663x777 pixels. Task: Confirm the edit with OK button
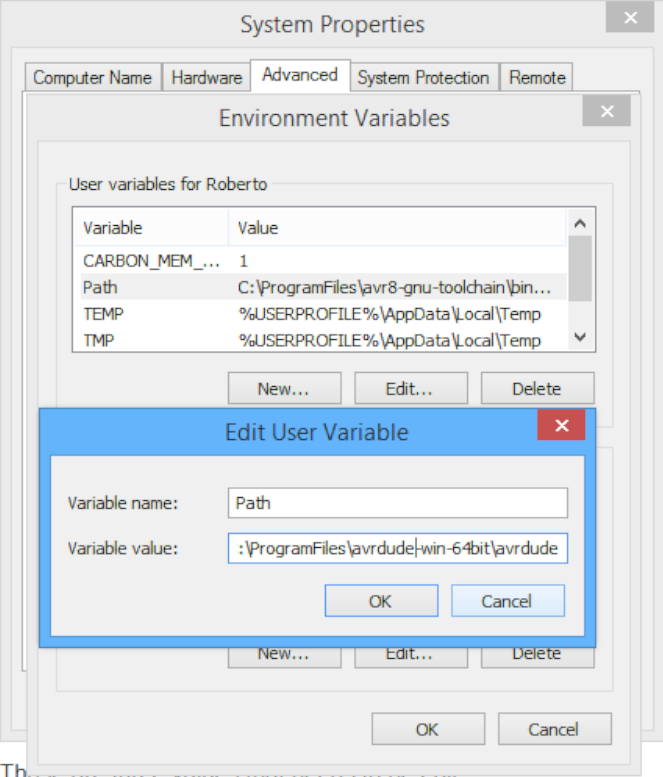click(380, 600)
